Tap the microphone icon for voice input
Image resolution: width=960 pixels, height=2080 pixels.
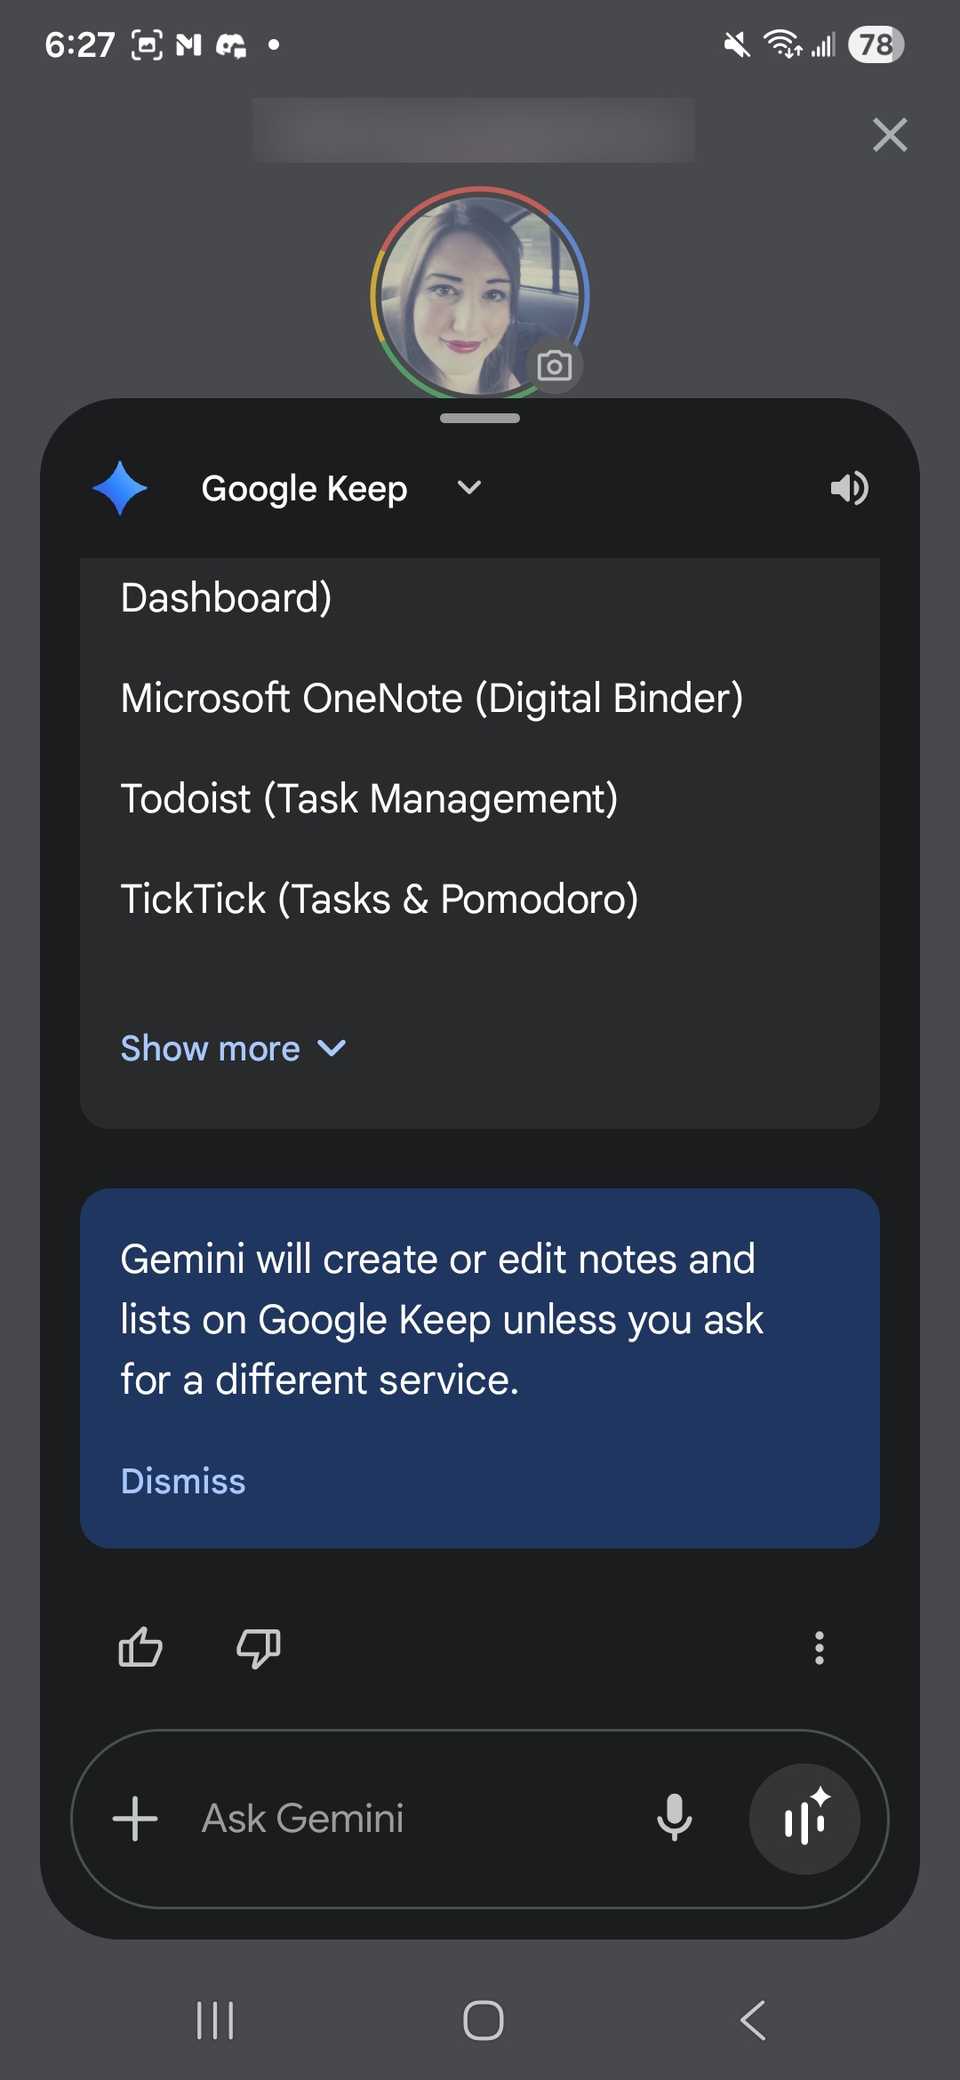[675, 1820]
